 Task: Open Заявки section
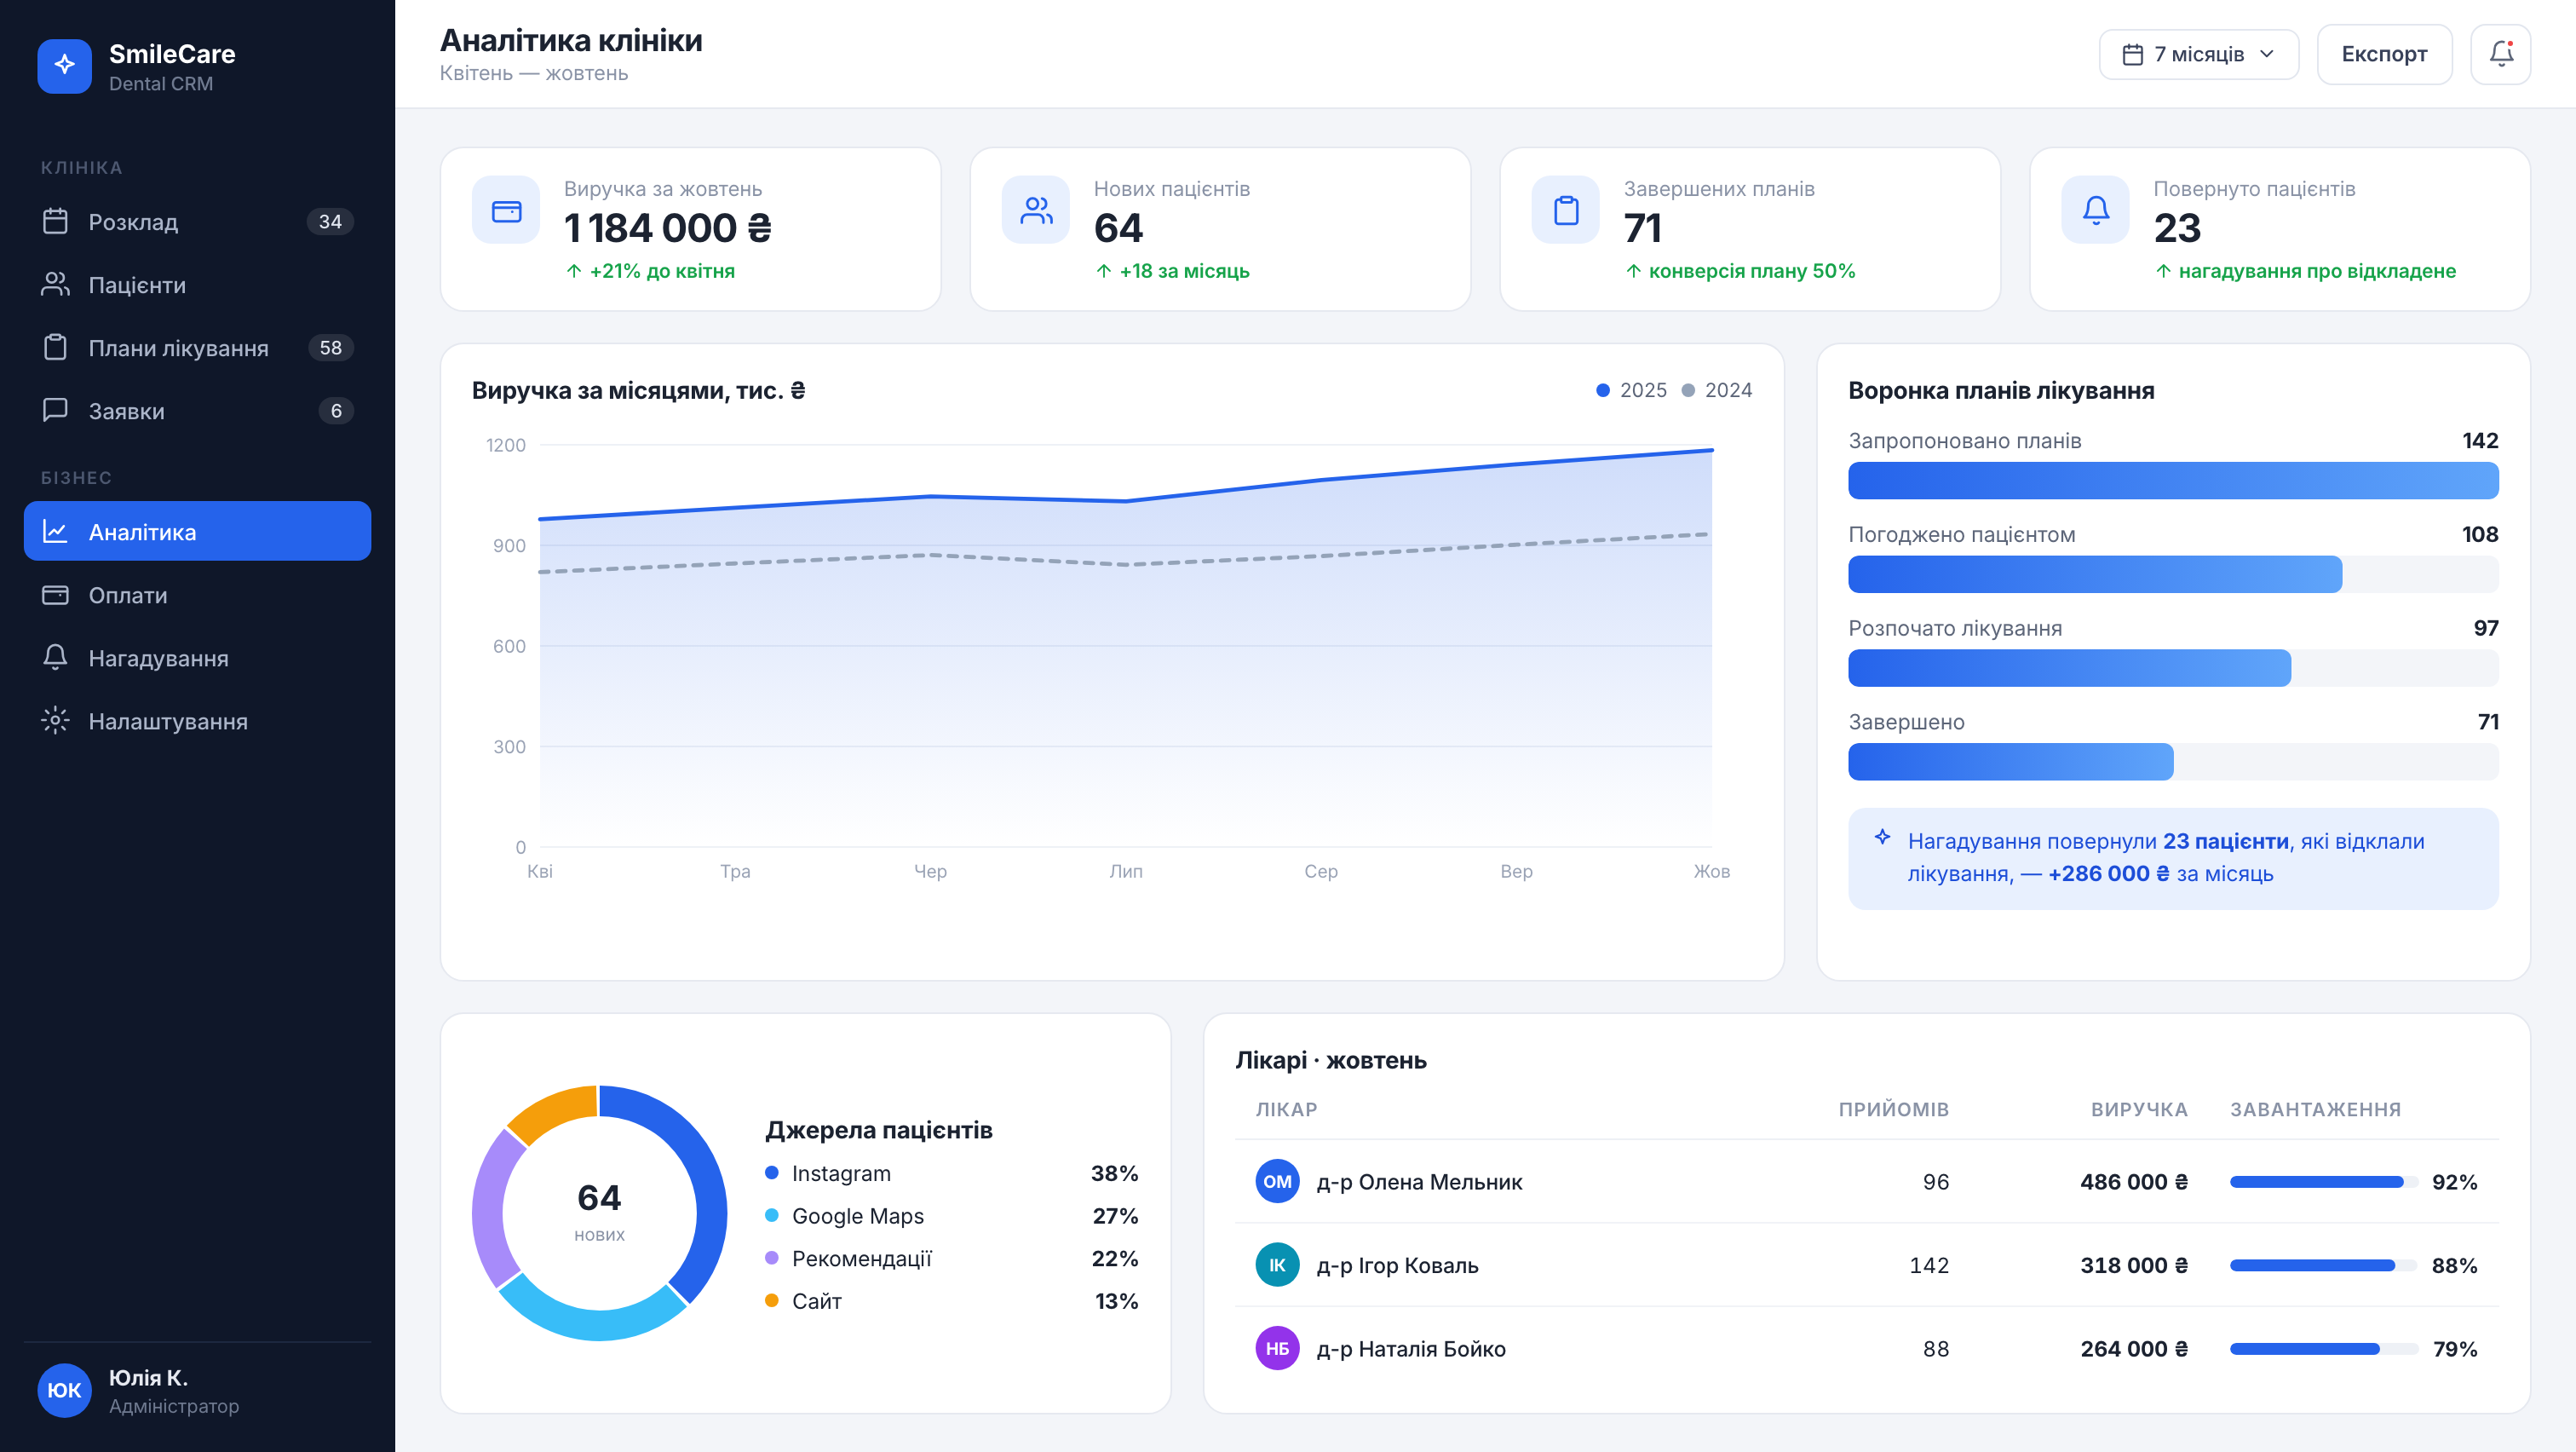[x=197, y=410]
